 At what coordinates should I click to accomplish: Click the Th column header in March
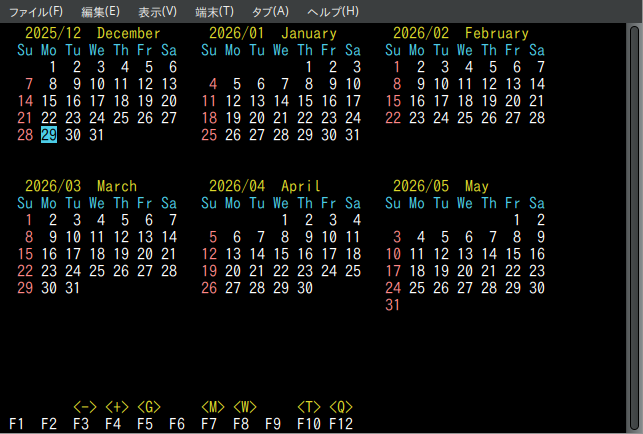121,203
